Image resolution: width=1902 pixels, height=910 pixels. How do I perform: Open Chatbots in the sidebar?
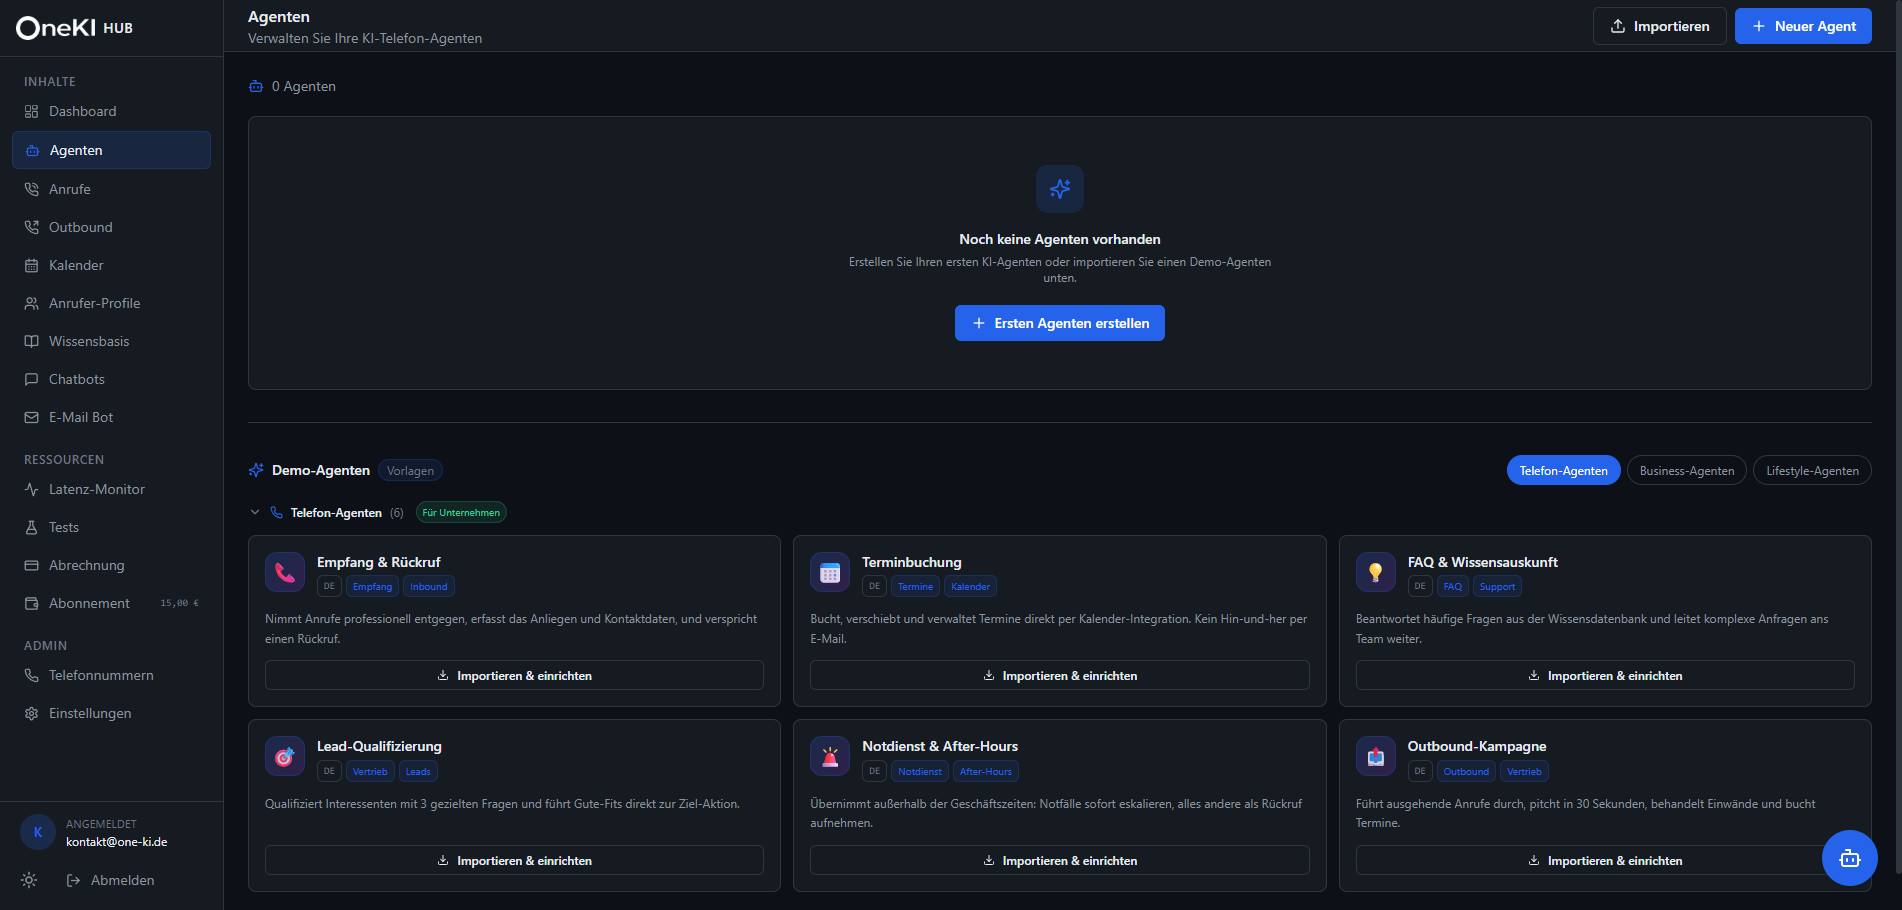111,379
